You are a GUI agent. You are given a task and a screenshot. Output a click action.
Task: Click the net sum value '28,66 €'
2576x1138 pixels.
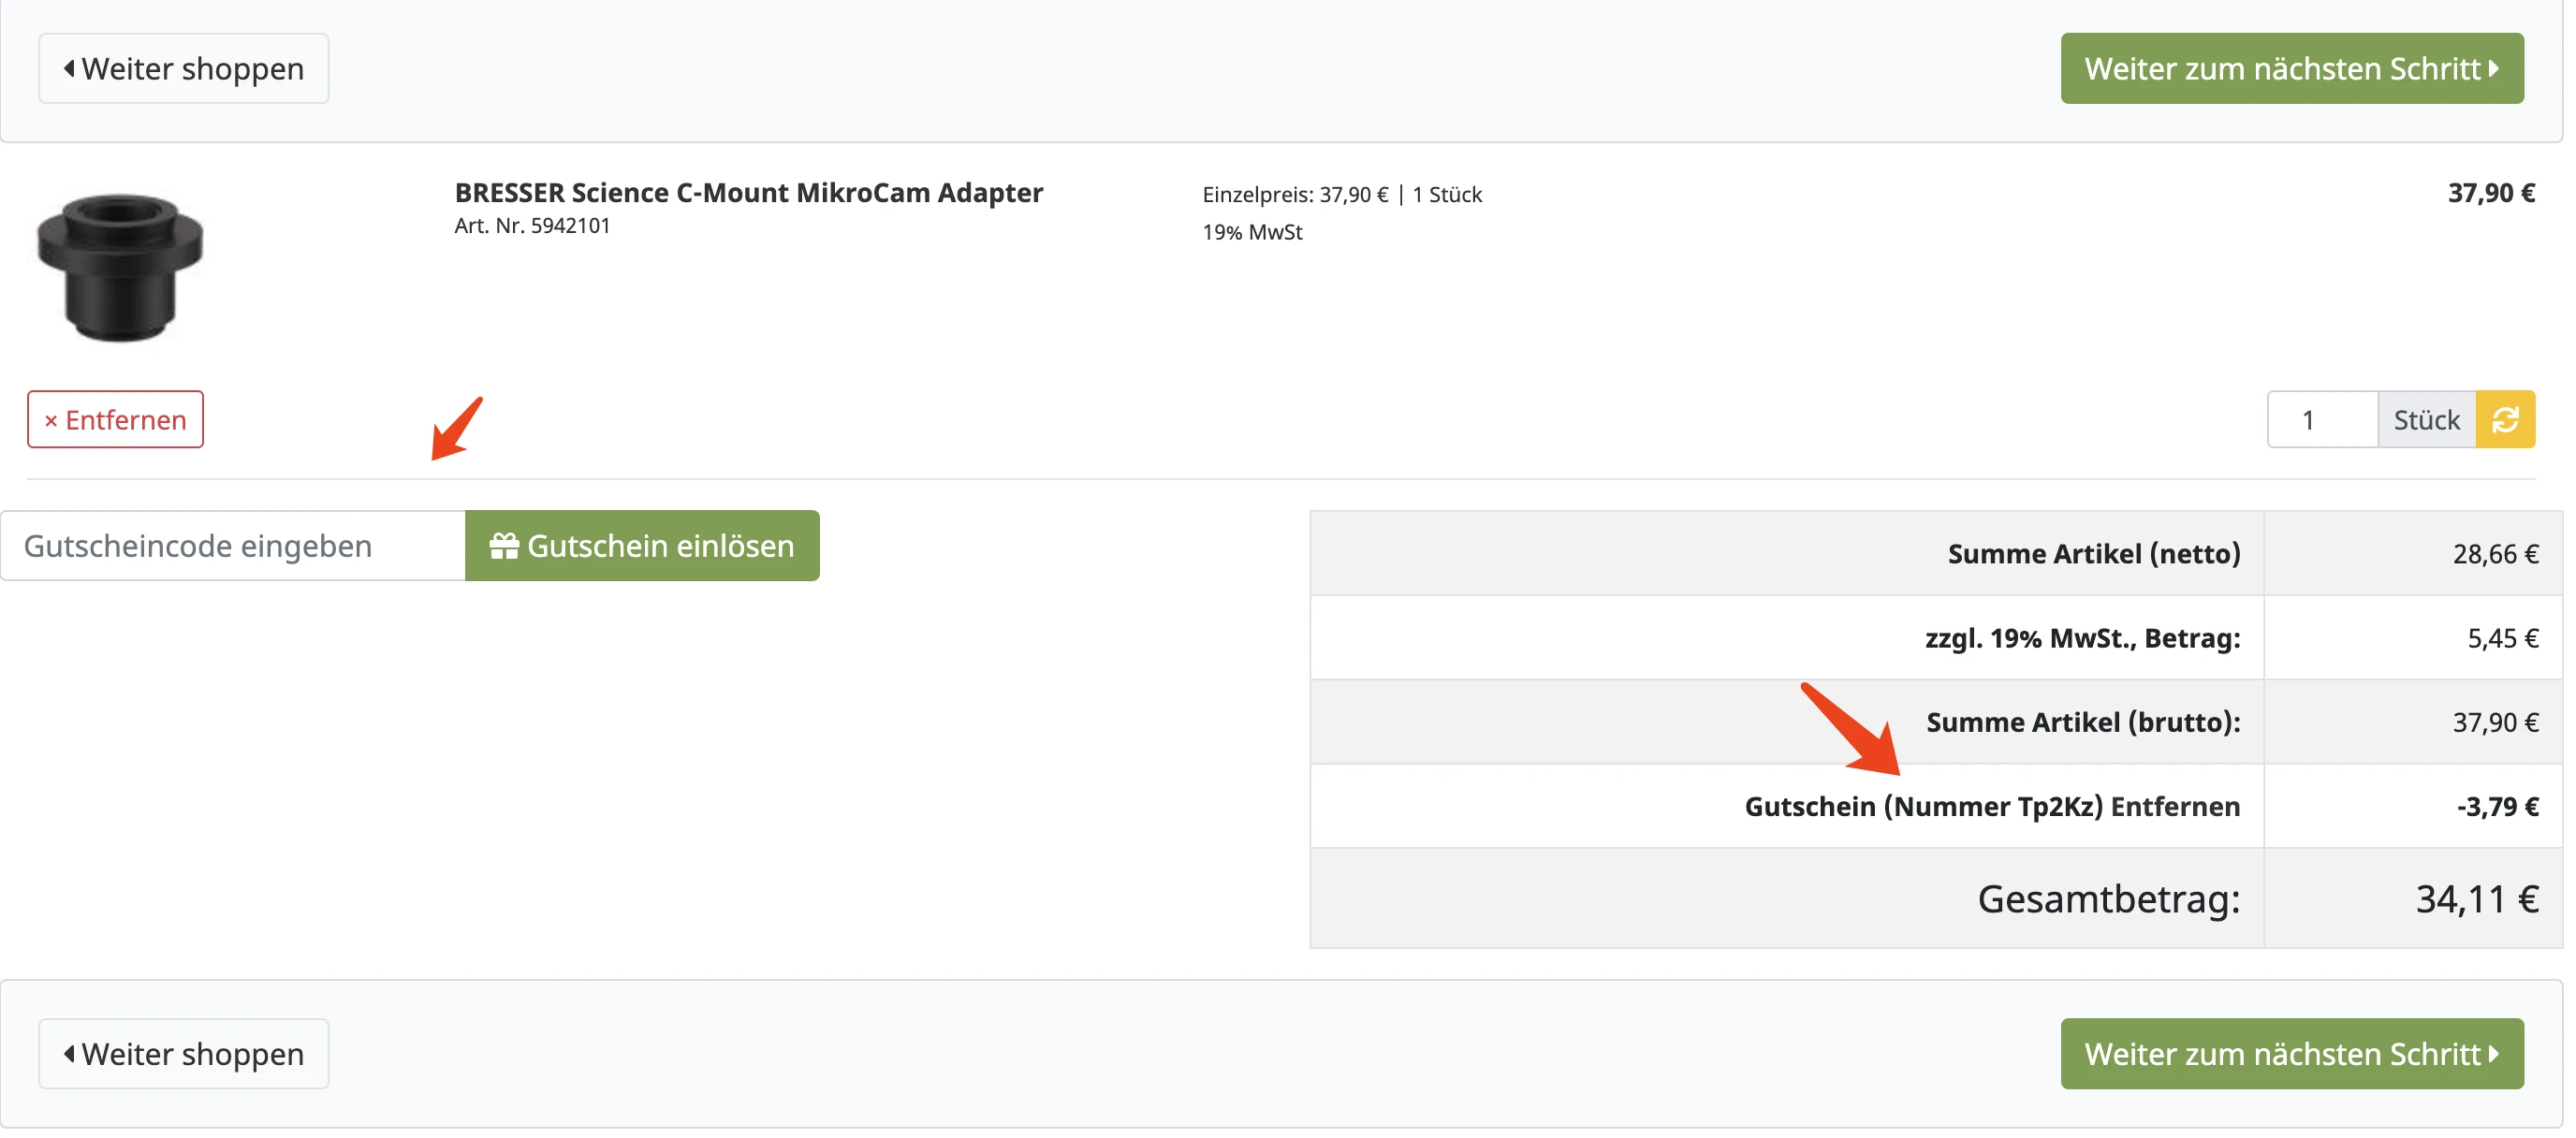coord(2495,553)
